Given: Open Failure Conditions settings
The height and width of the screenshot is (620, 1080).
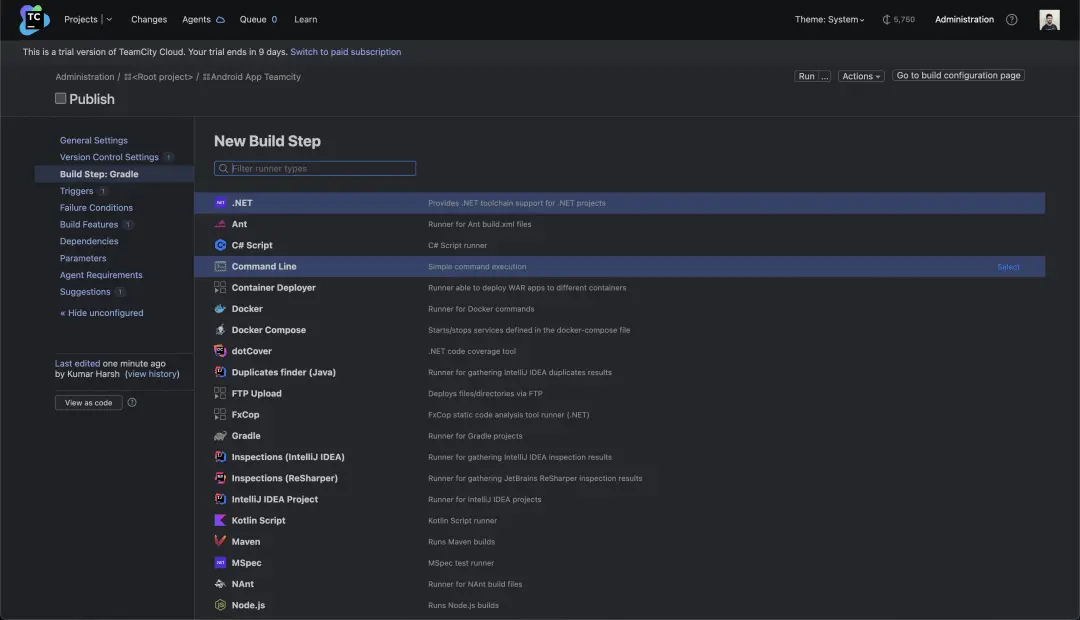Looking at the screenshot, I should click(96, 207).
